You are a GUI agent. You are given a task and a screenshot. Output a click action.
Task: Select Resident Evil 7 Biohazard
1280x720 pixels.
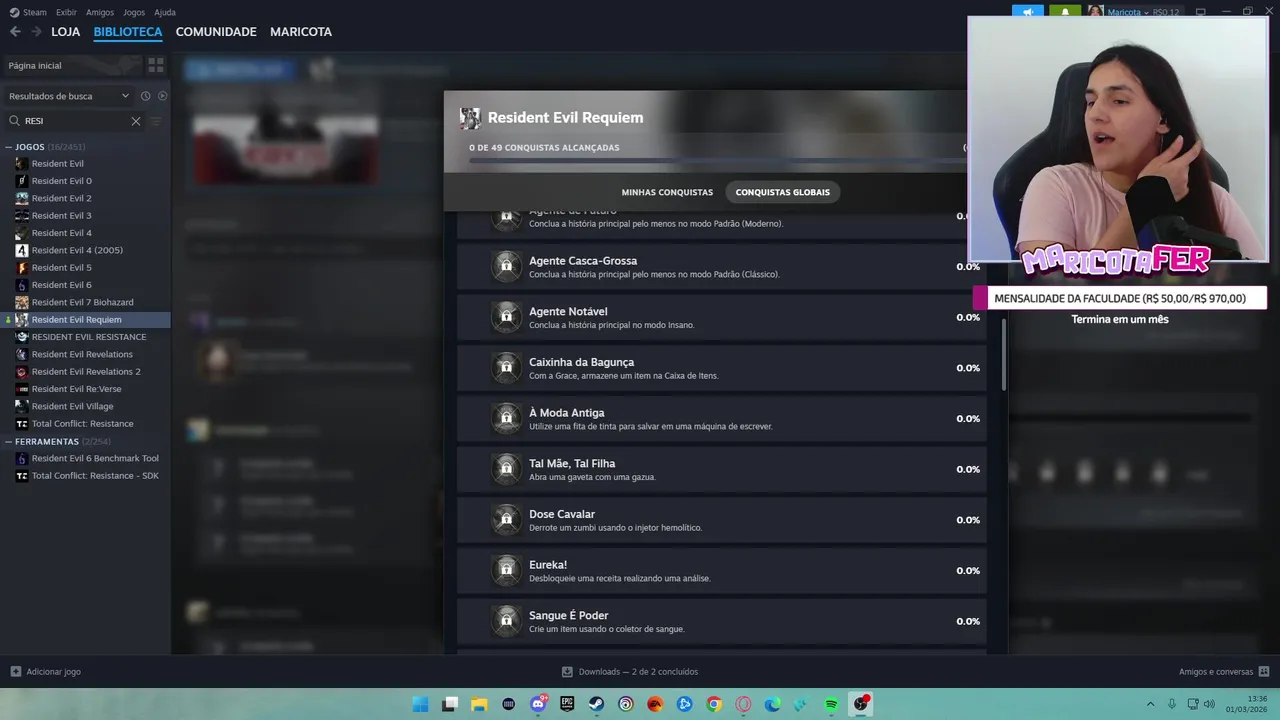pyautogui.click(x=82, y=302)
